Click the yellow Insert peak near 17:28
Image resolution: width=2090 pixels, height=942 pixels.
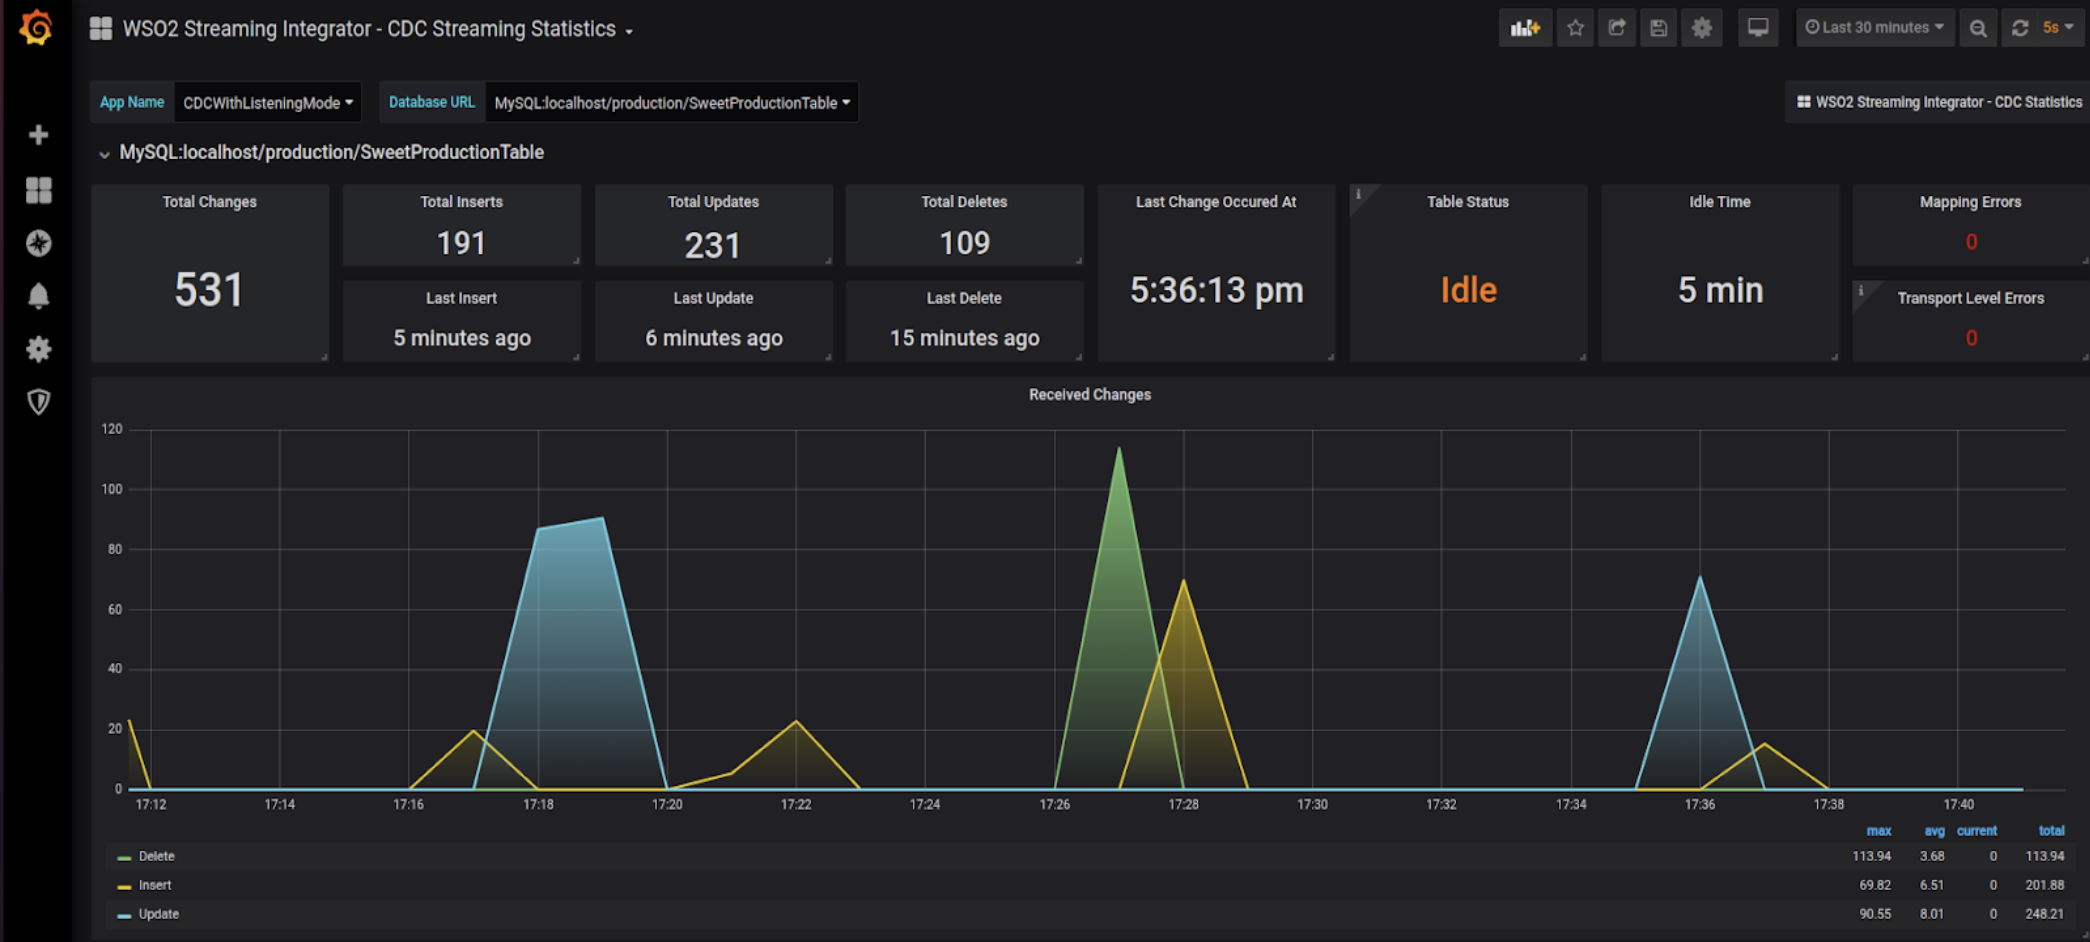point(1184,582)
